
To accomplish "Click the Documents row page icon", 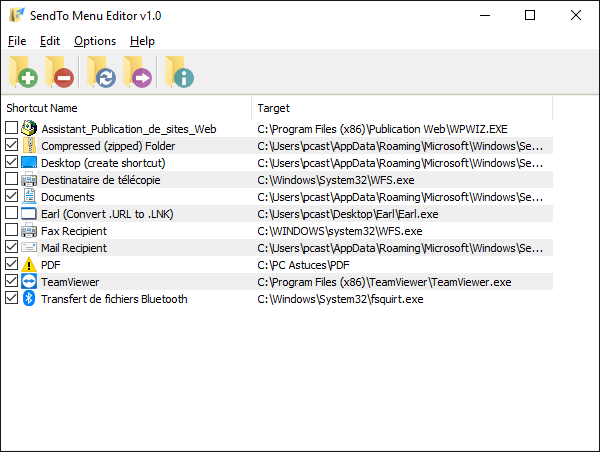I will point(29,196).
